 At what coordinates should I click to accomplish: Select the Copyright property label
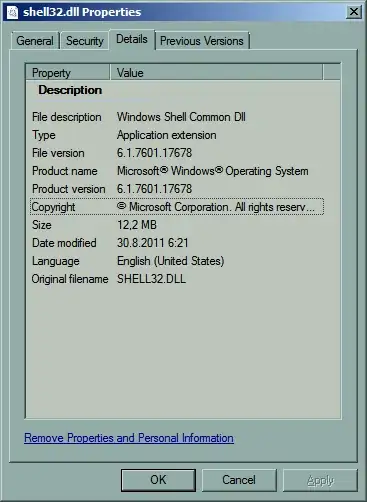point(53,207)
